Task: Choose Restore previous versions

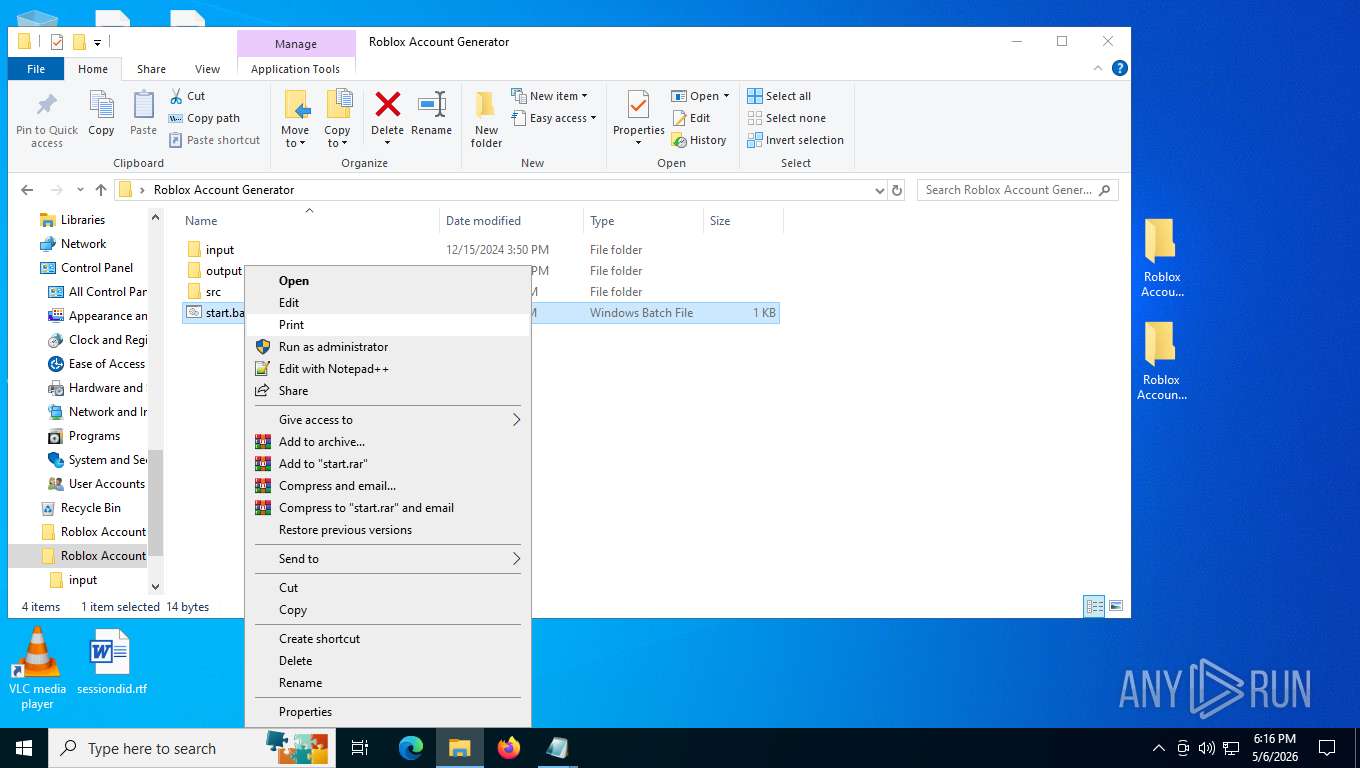Action: tap(388, 530)
